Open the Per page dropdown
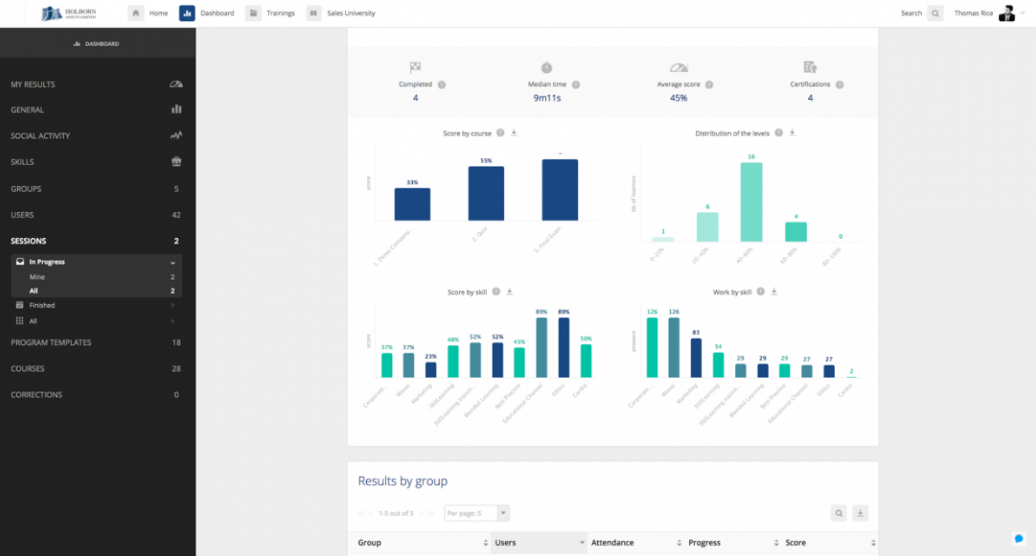Screen dimensions: 1036x556 (x=477, y=513)
